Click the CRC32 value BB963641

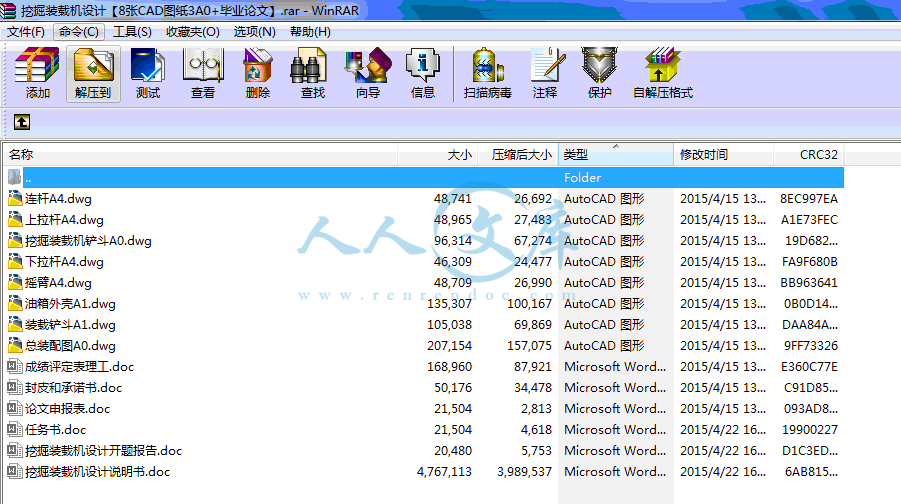tap(809, 283)
